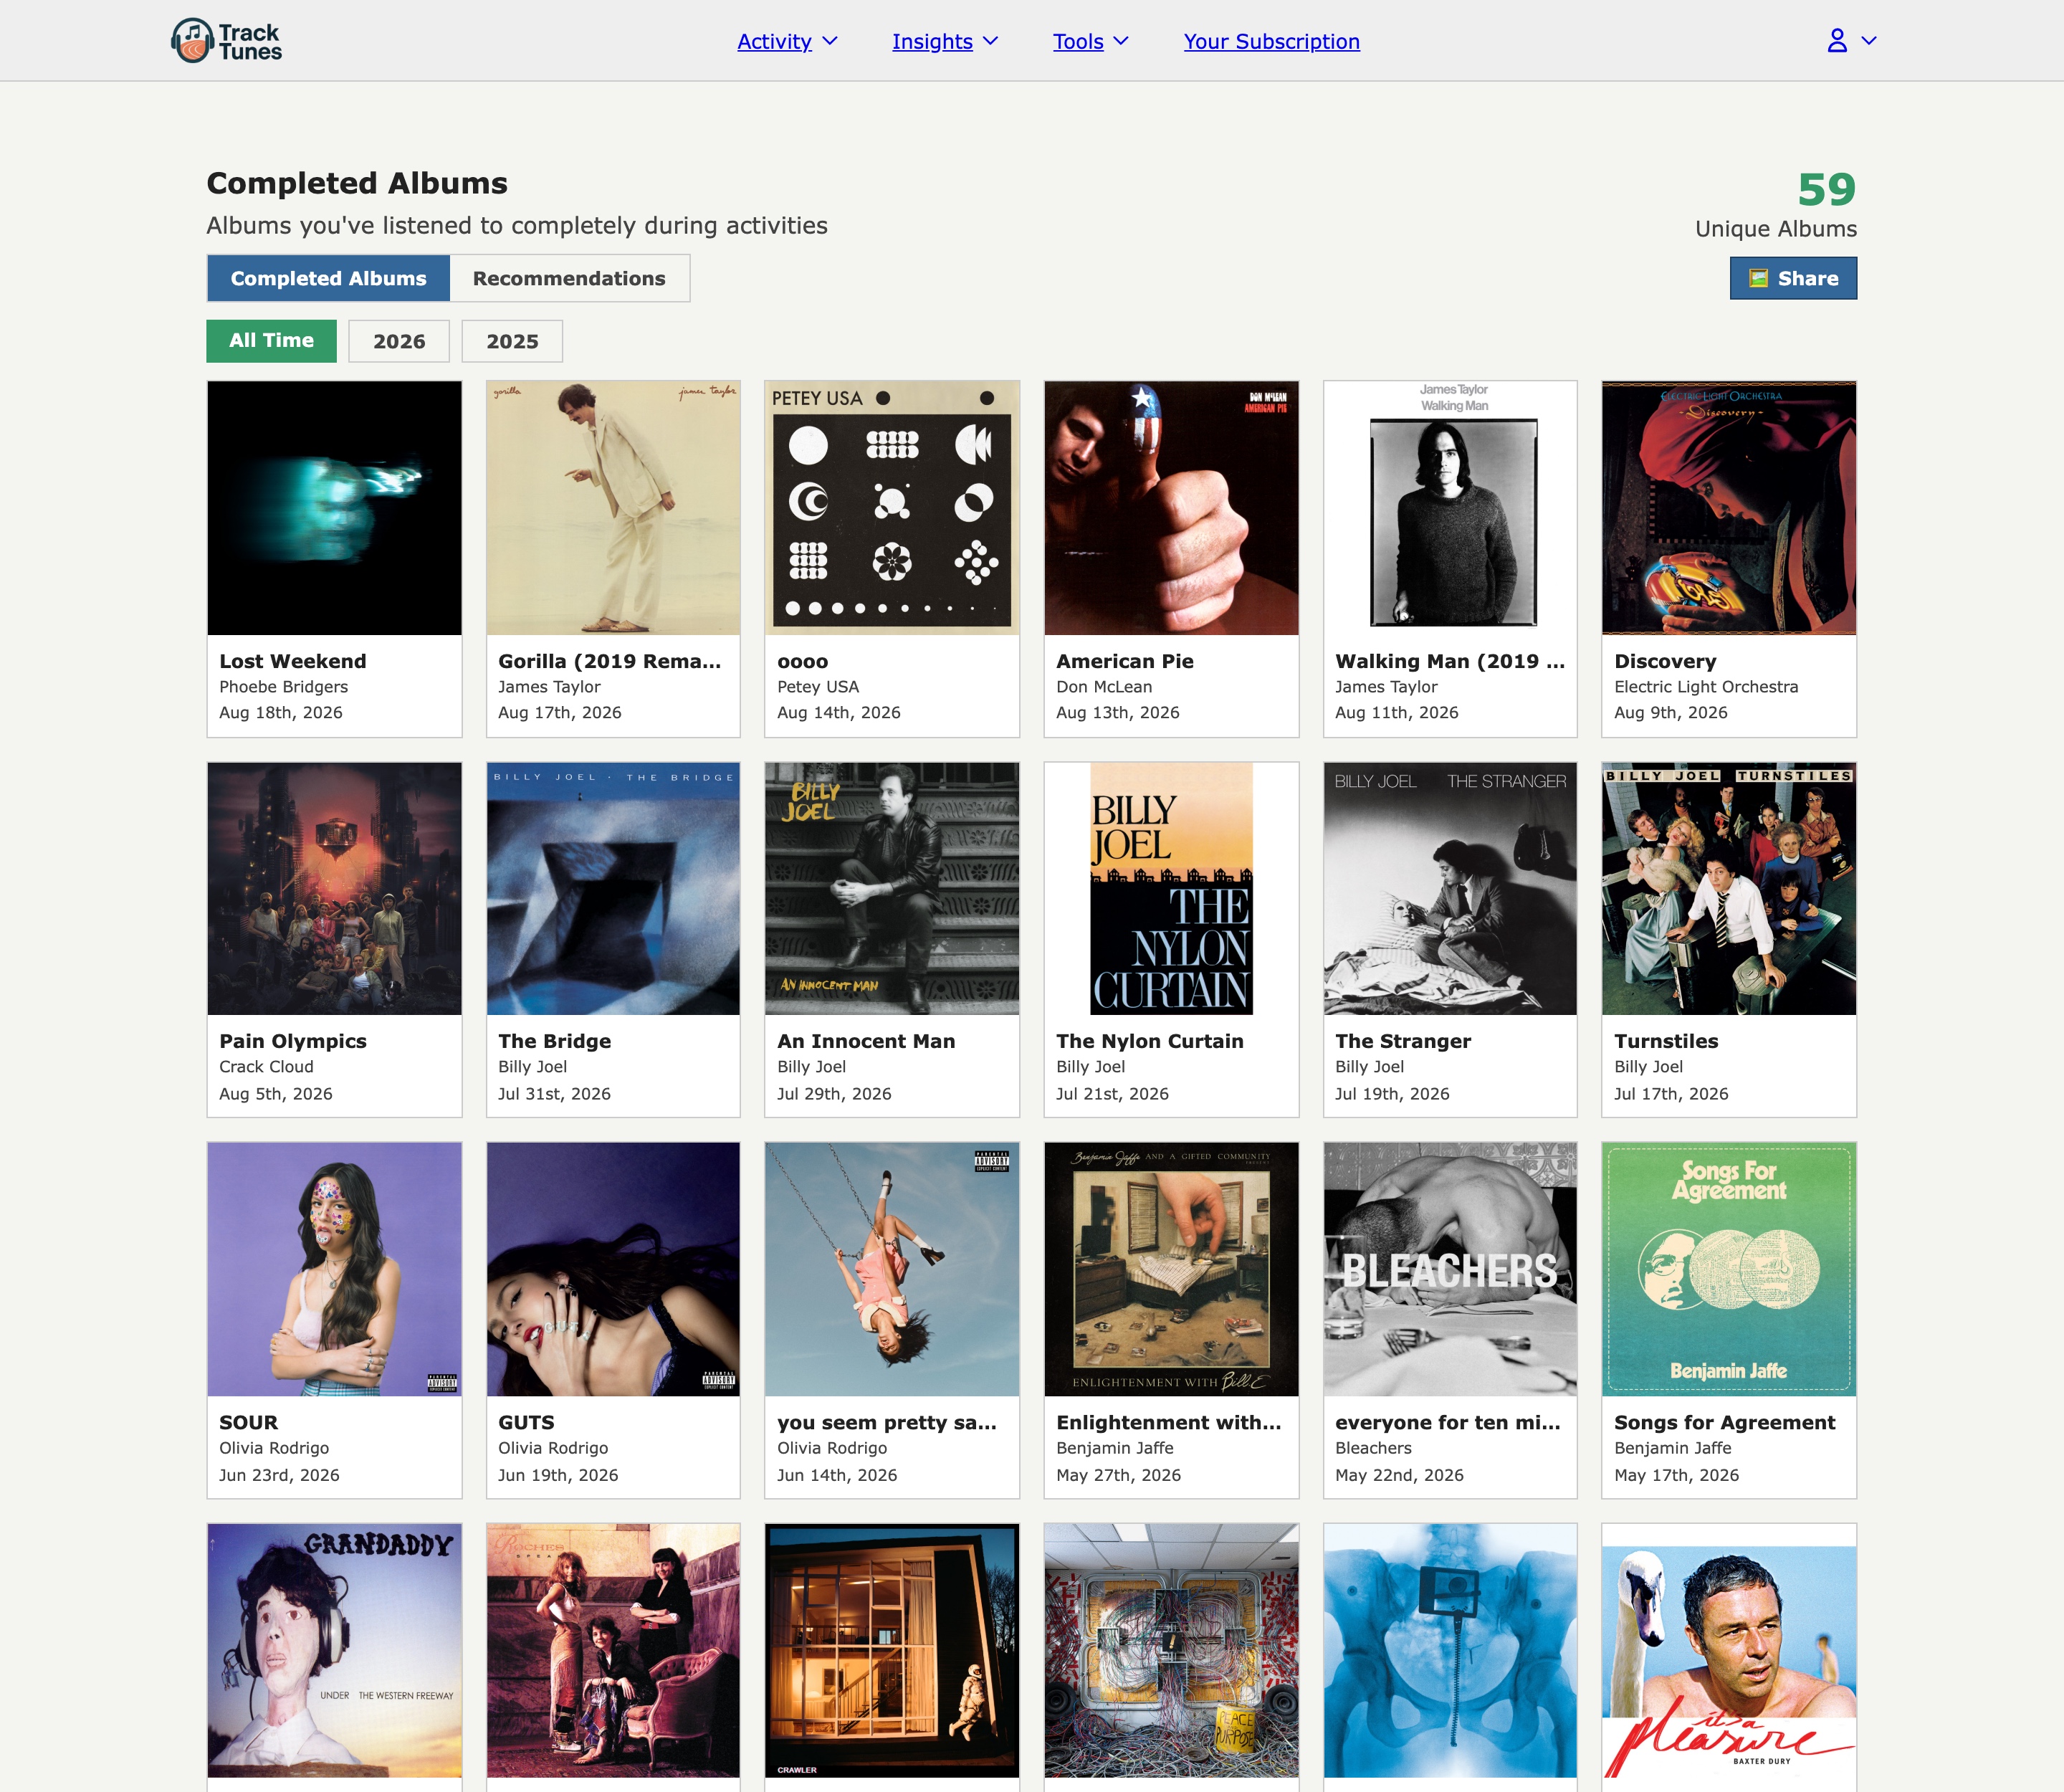Click the American Pie album title
The height and width of the screenshot is (1792, 2064).
(x=1125, y=661)
